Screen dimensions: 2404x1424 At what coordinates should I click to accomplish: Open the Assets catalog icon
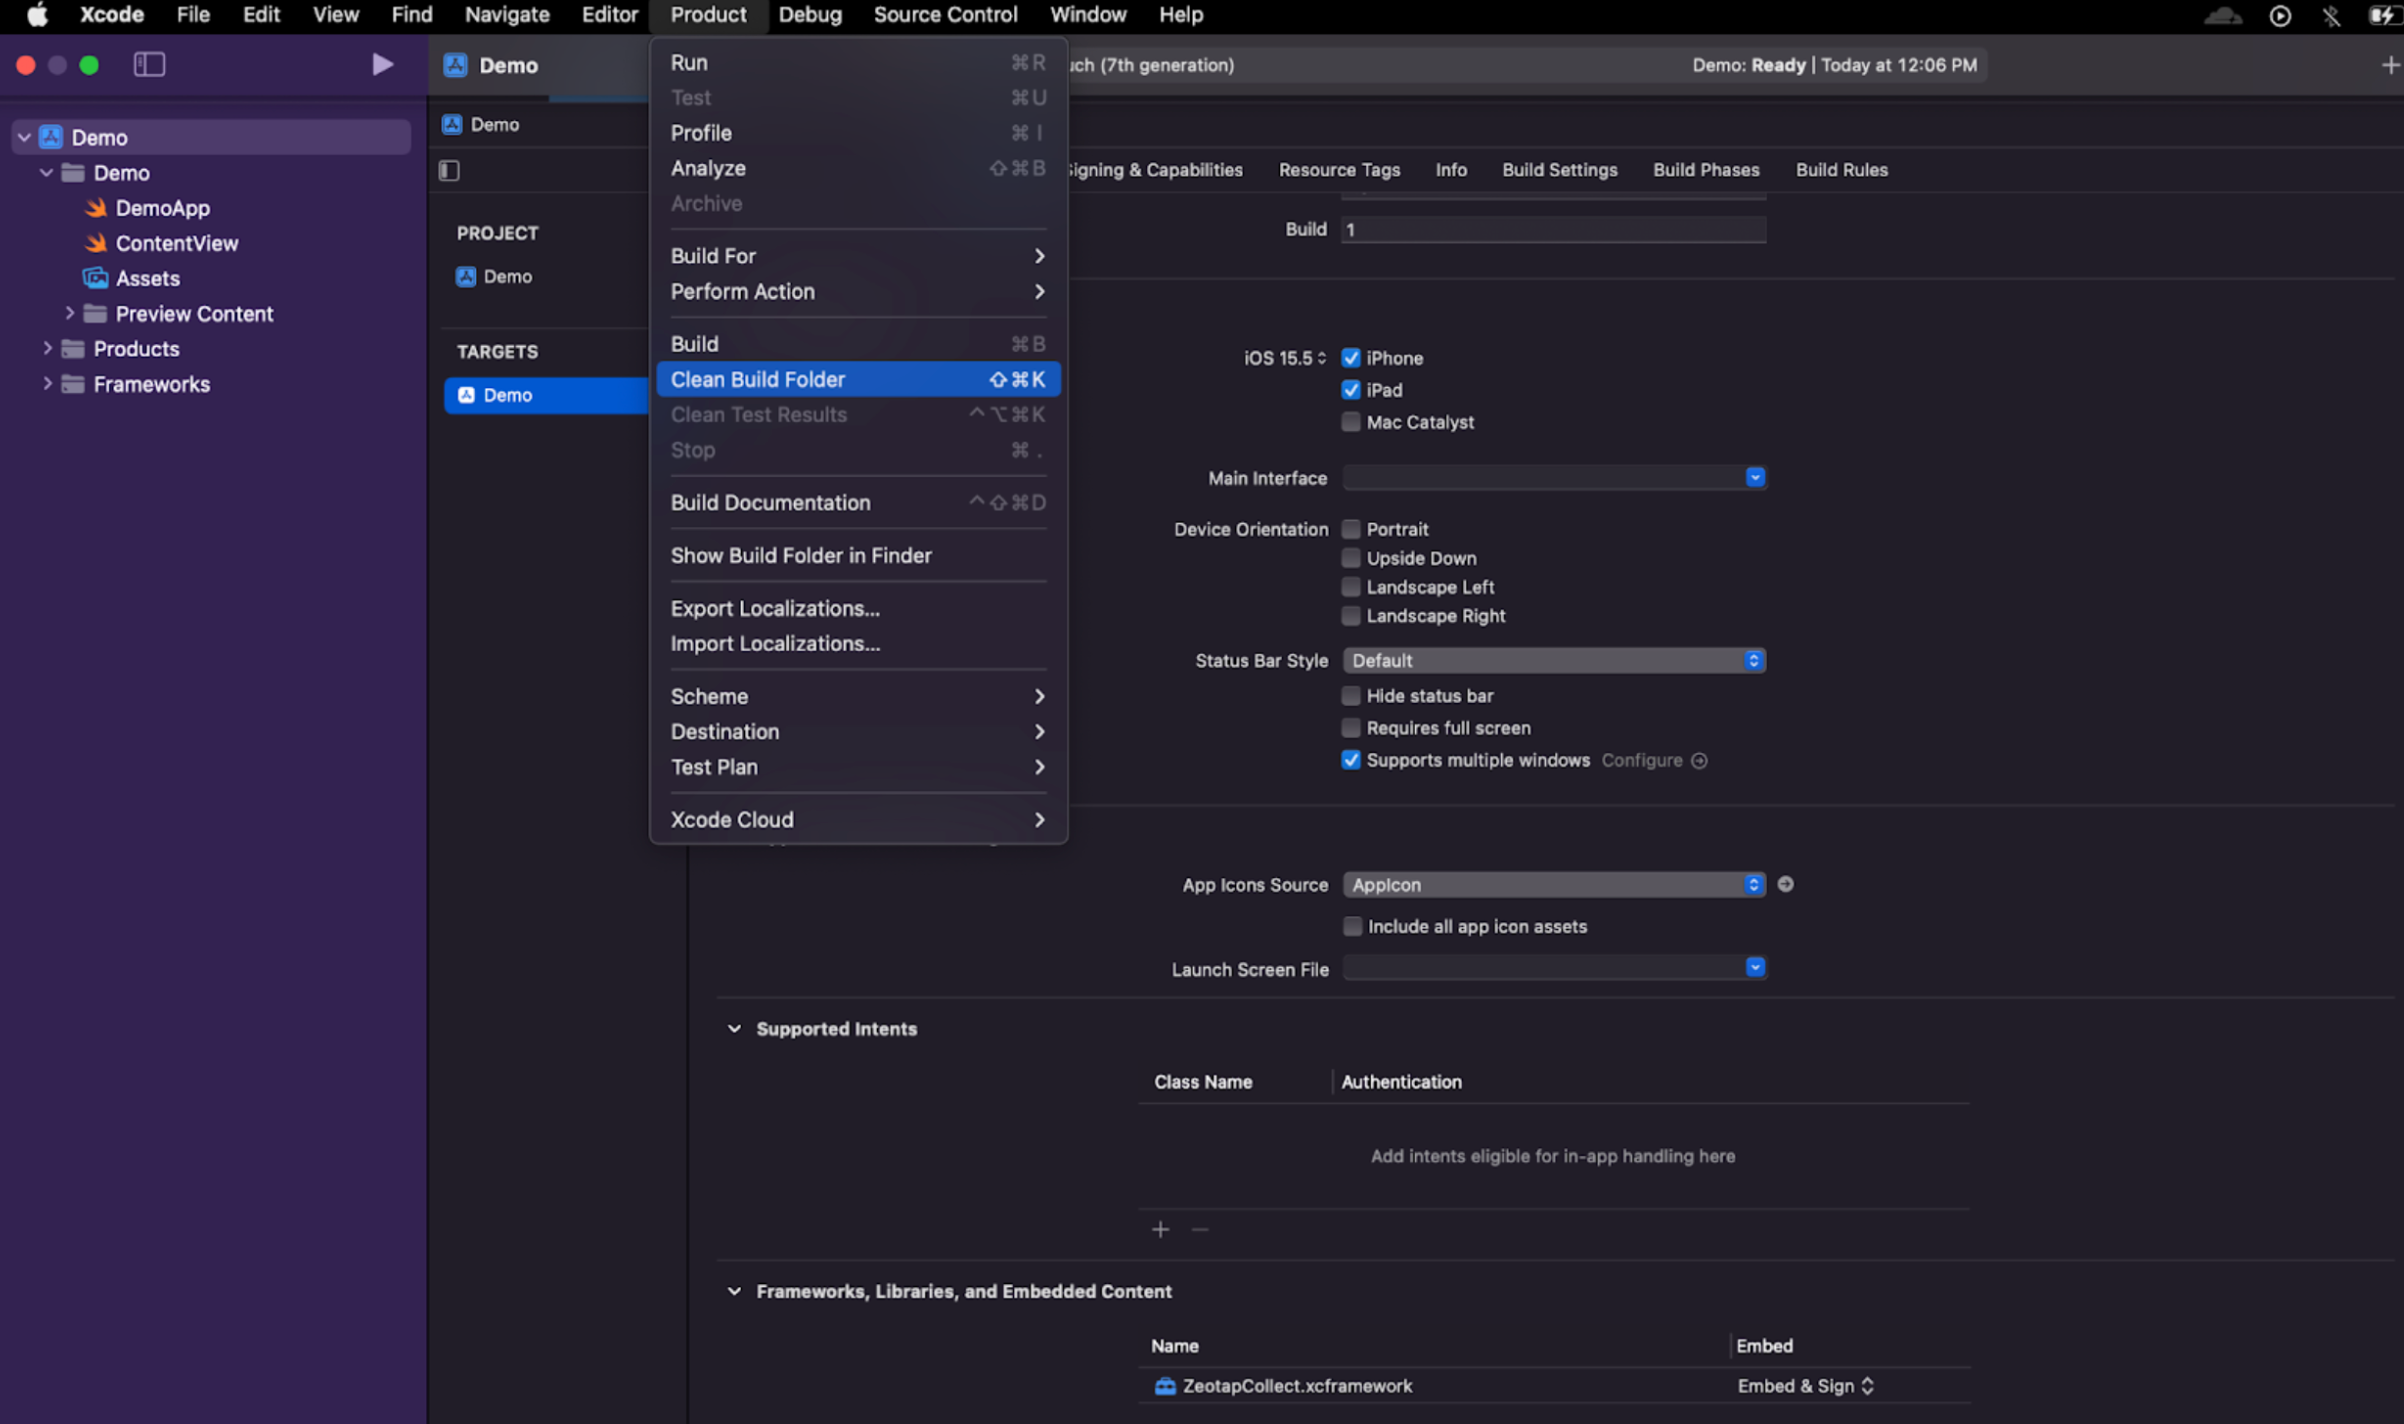96,278
